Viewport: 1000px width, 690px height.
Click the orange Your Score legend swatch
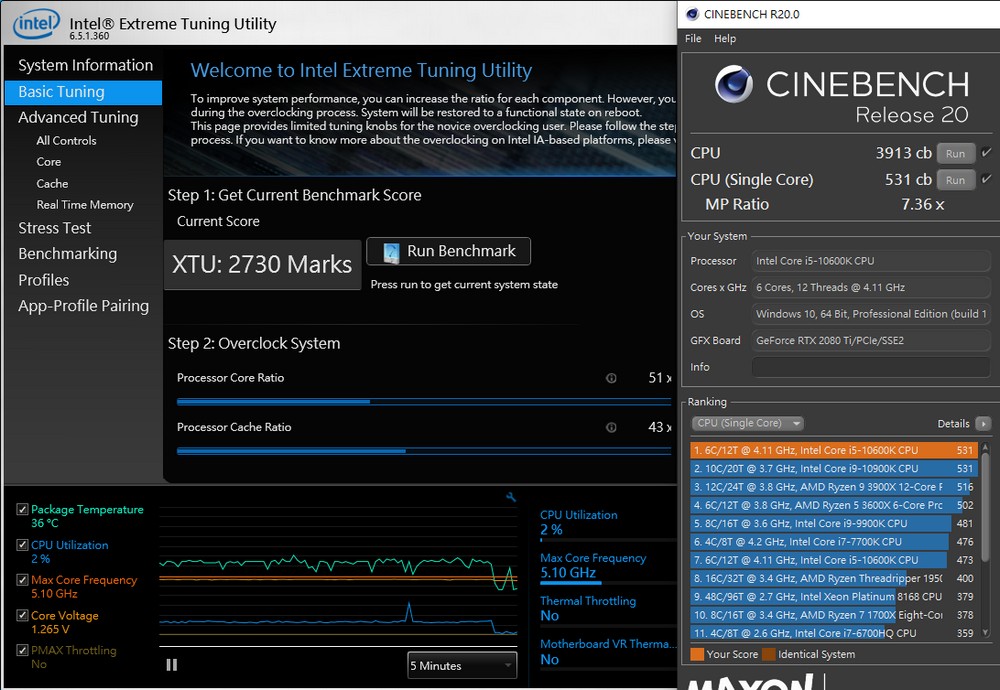697,654
